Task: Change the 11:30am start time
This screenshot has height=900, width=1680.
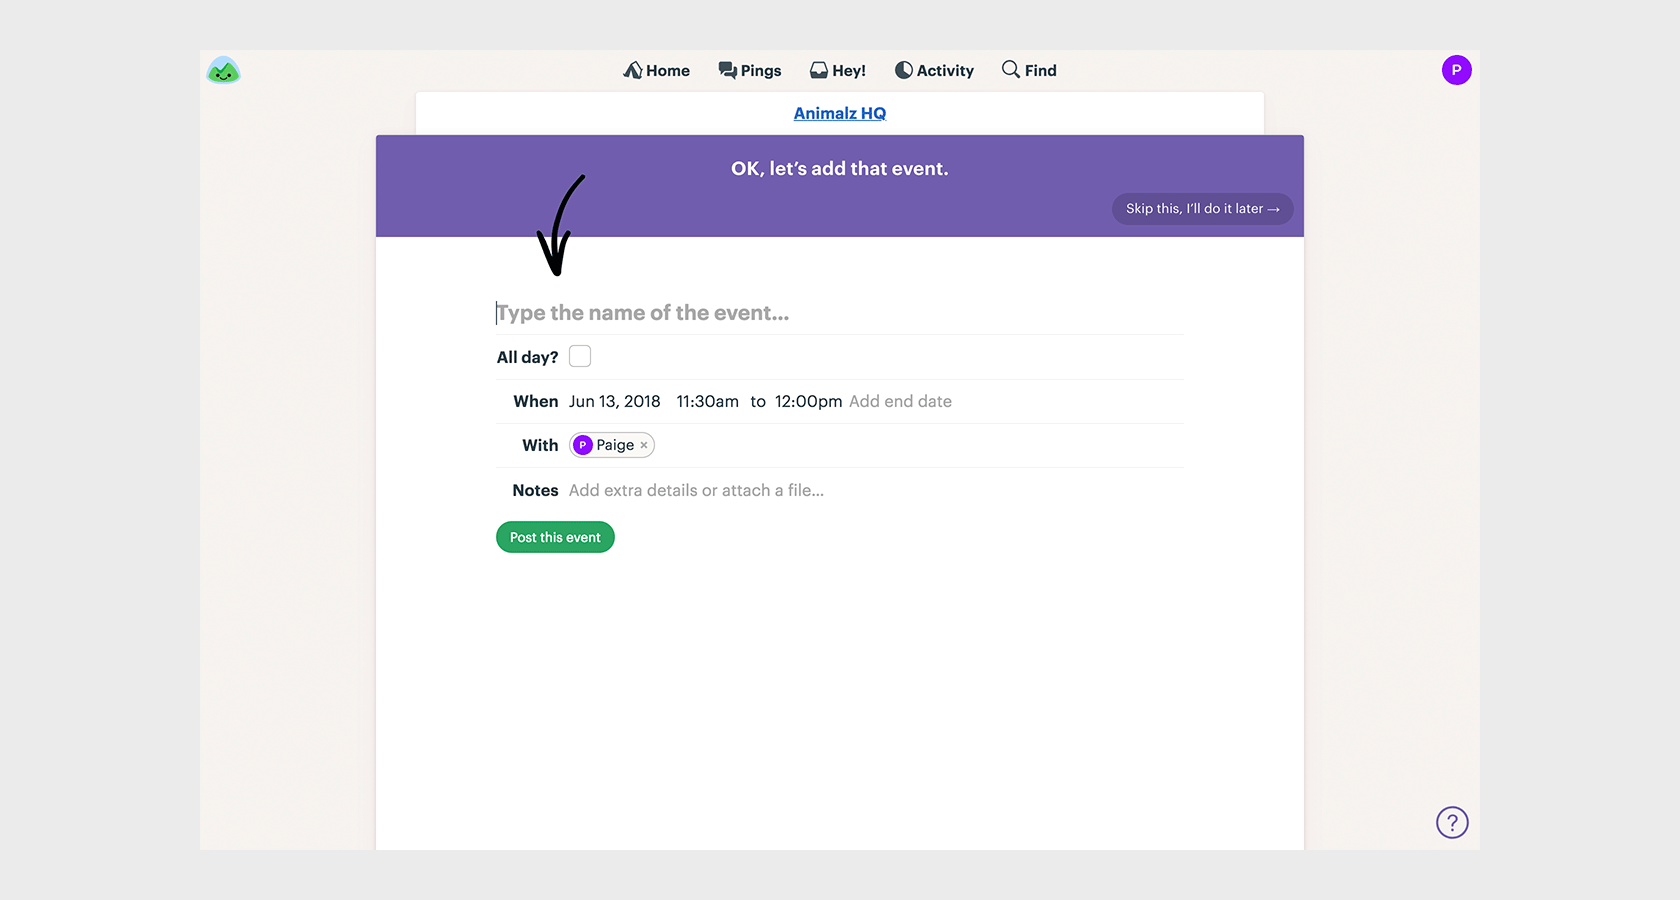Action: [707, 401]
